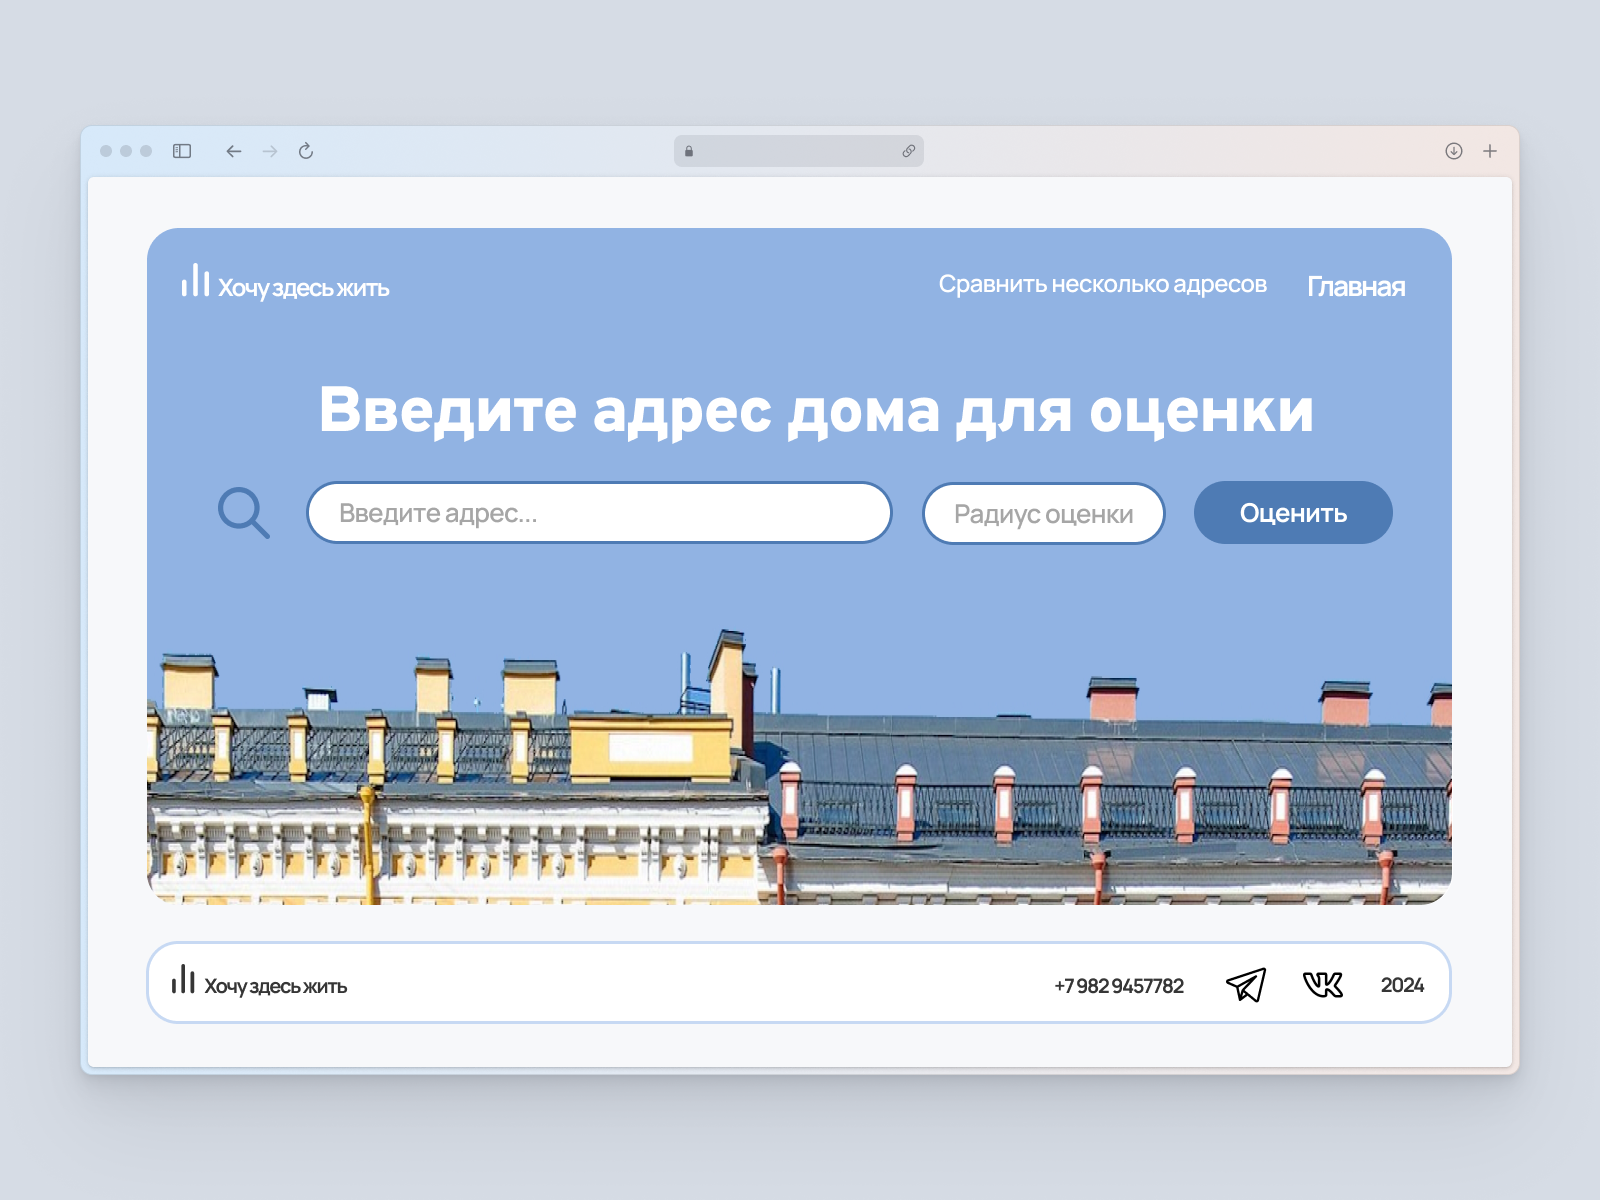Click the downloads icon in browser toolbar

click(1452, 151)
